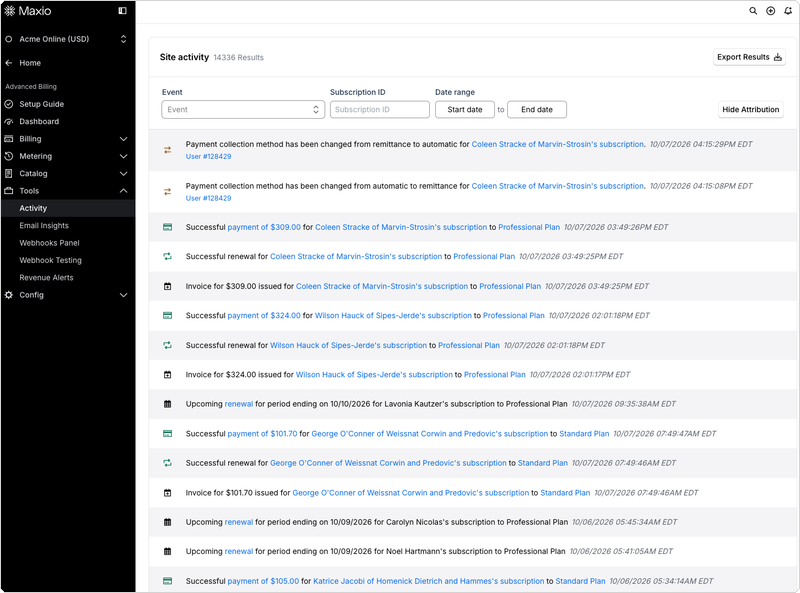Click the download icon in Export Results
Screen dimensions: 800x593
[x=778, y=57]
